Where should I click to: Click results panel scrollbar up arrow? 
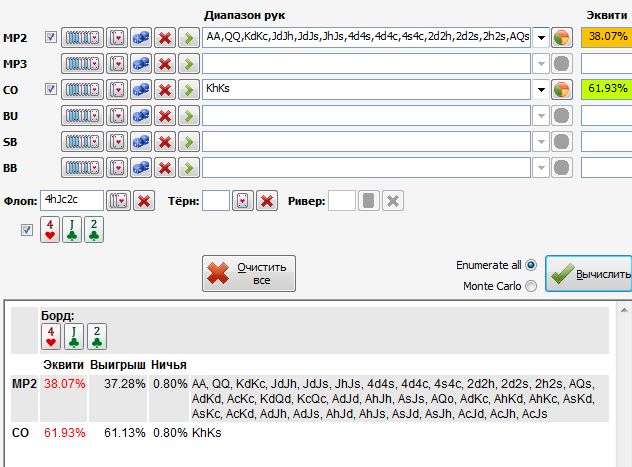tap(624, 310)
